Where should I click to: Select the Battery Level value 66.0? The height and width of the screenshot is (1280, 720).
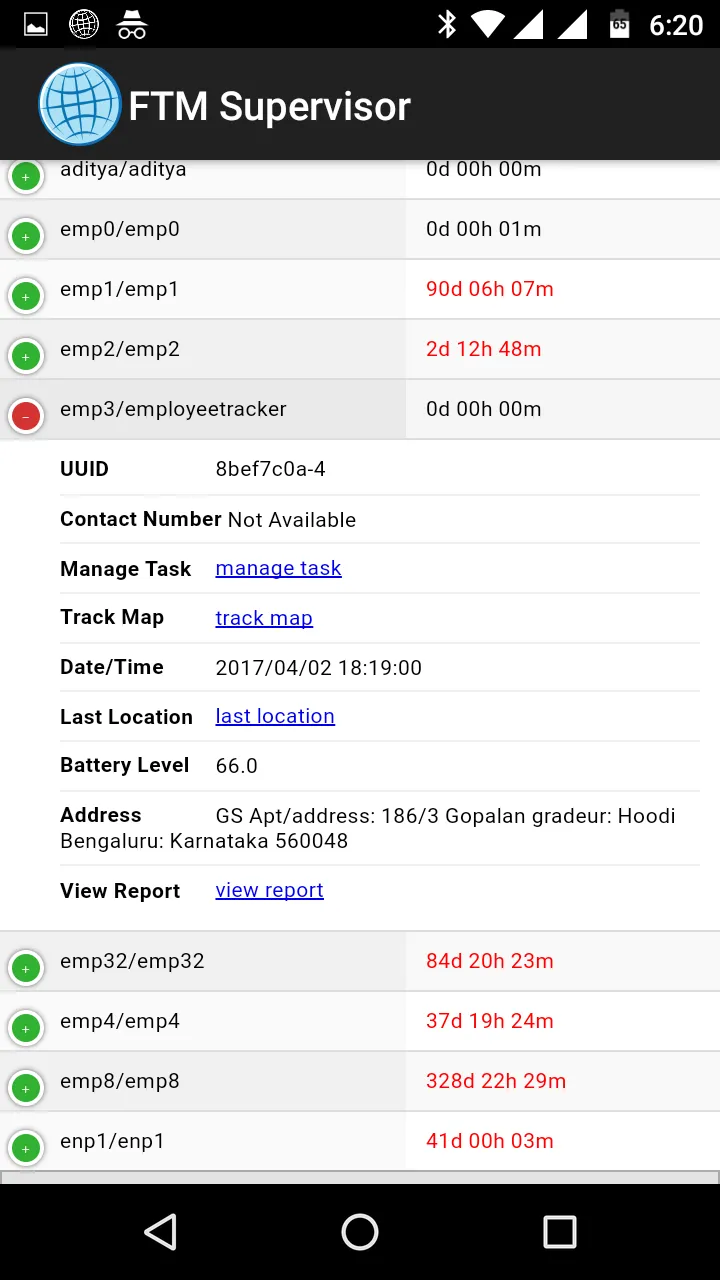pos(237,766)
